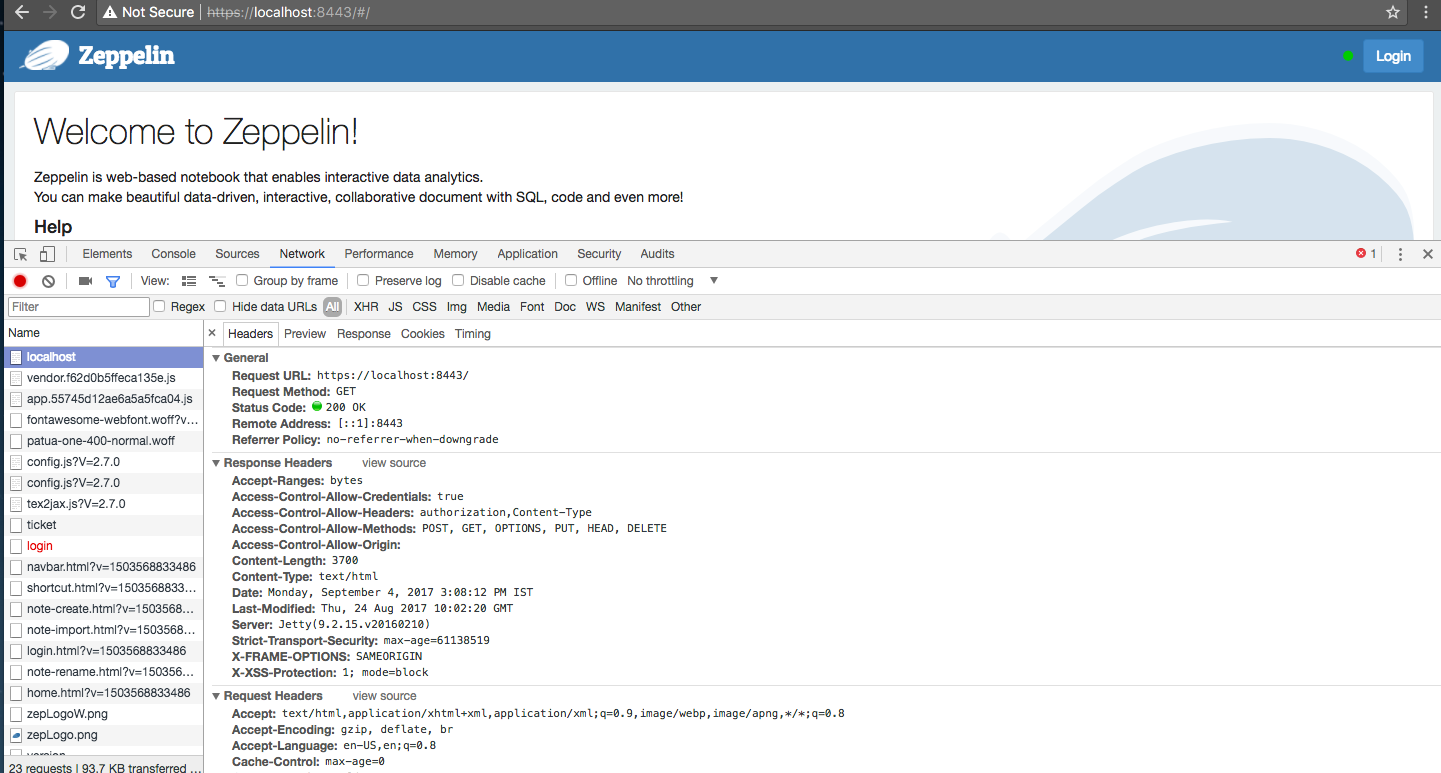This screenshot has height=773, width=1441.
Task: Filter requests by WS type
Action: (x=595, y=307)
